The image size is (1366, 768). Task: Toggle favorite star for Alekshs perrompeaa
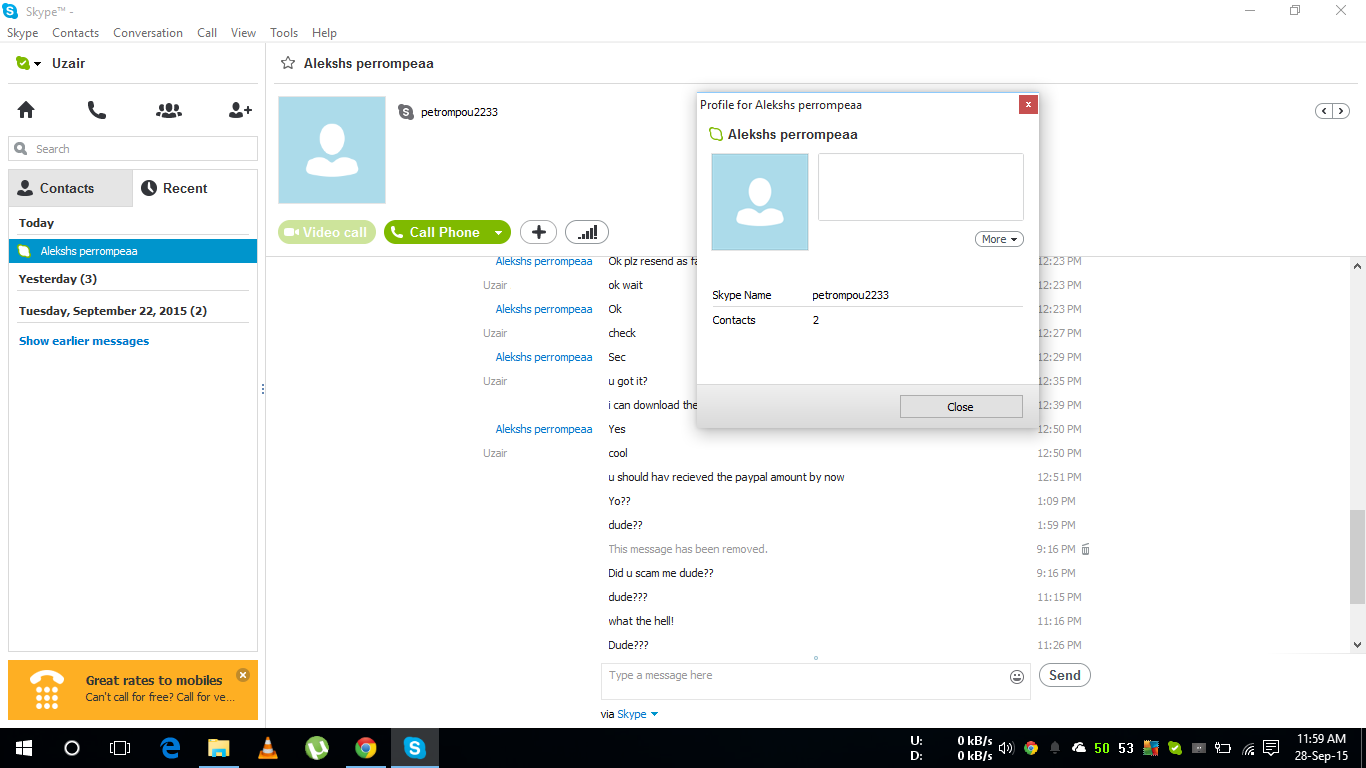(x=288, y=63)
